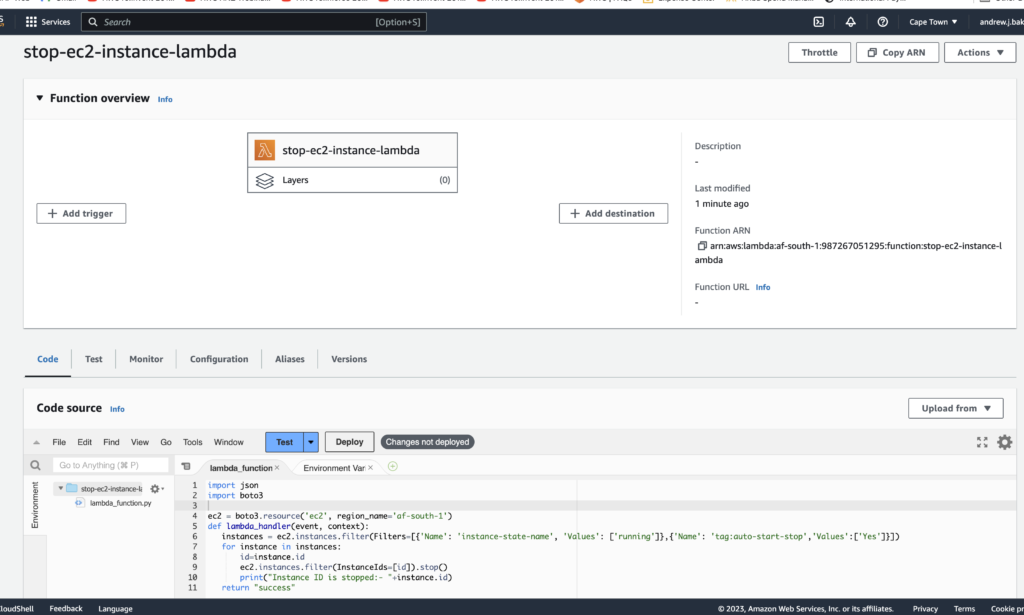Switch to the Configuration tab
The image size is (1024, 615).
tap(218, 359)
